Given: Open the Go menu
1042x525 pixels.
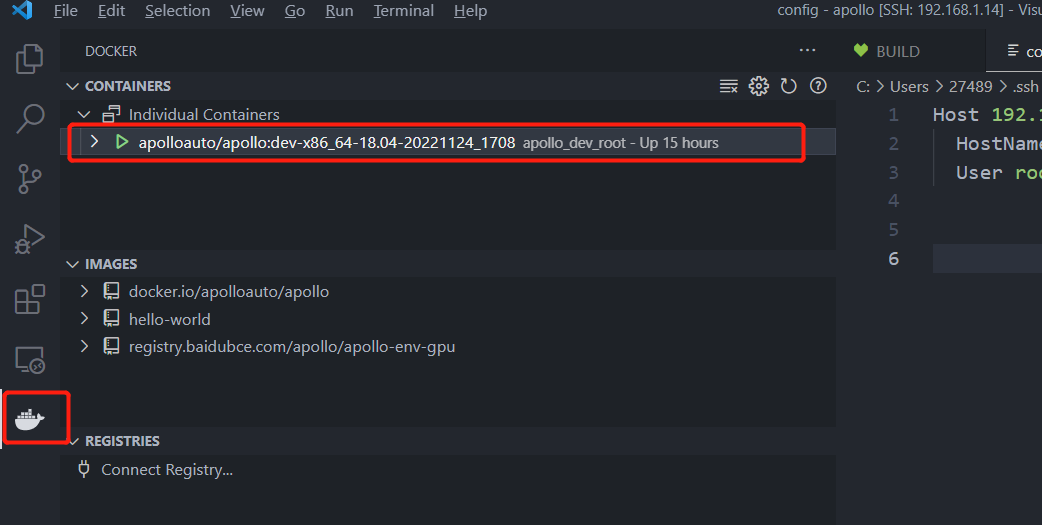Looking at the screenshot, I should click(294, 11).
